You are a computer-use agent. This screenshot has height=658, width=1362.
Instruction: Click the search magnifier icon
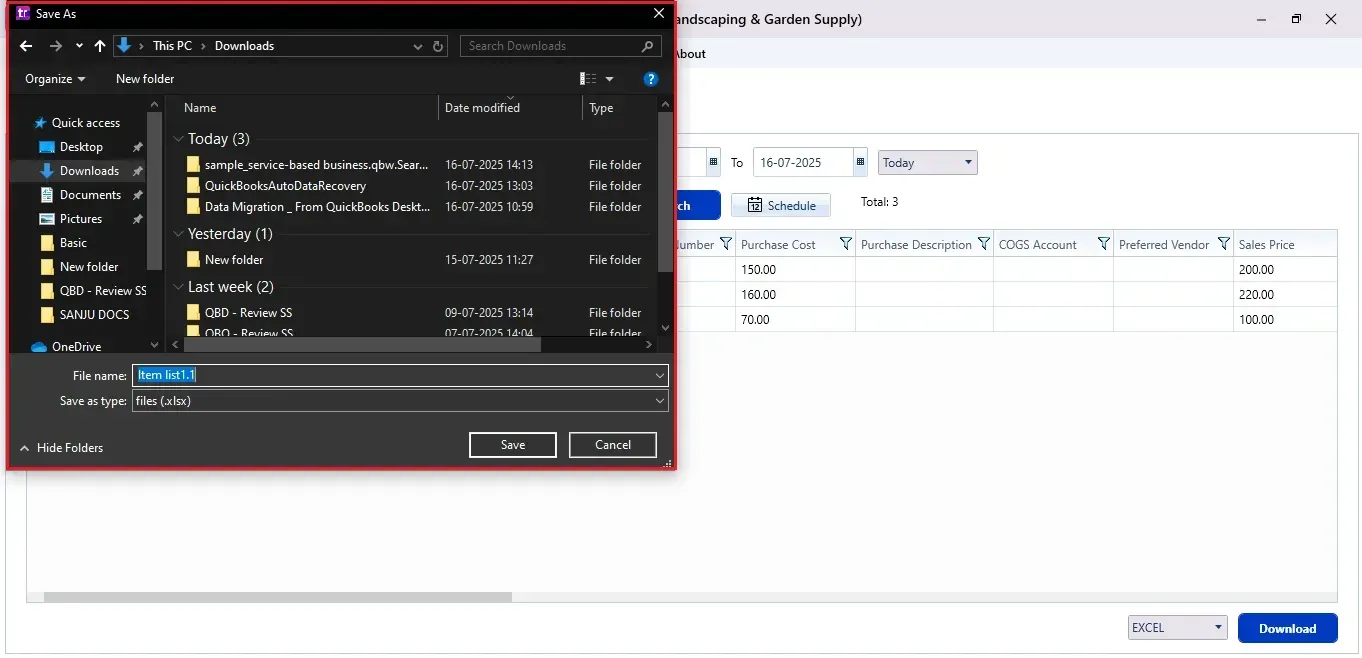point(649,46)
